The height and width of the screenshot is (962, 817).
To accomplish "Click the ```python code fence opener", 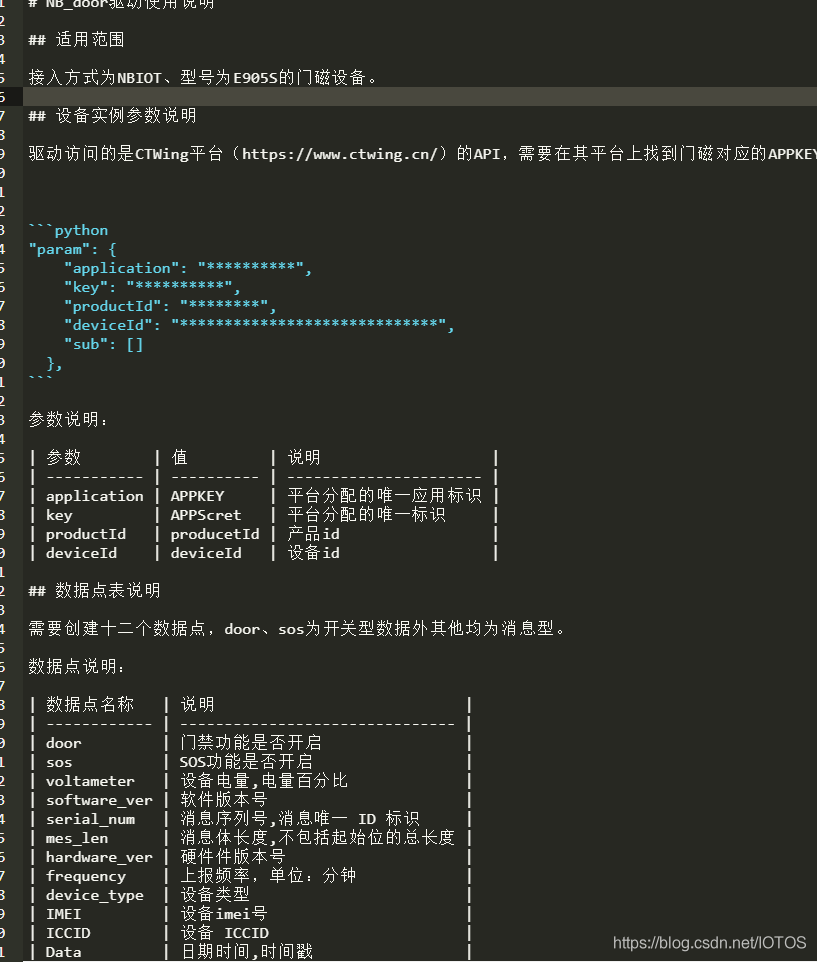I will (x=68, y=230).
